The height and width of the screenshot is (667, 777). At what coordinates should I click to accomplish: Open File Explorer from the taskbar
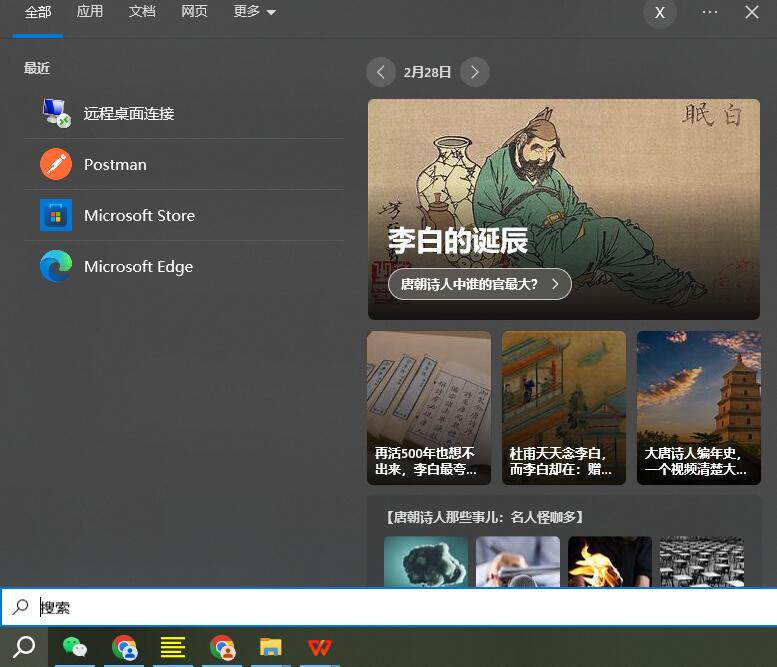[x=271, y=647]
